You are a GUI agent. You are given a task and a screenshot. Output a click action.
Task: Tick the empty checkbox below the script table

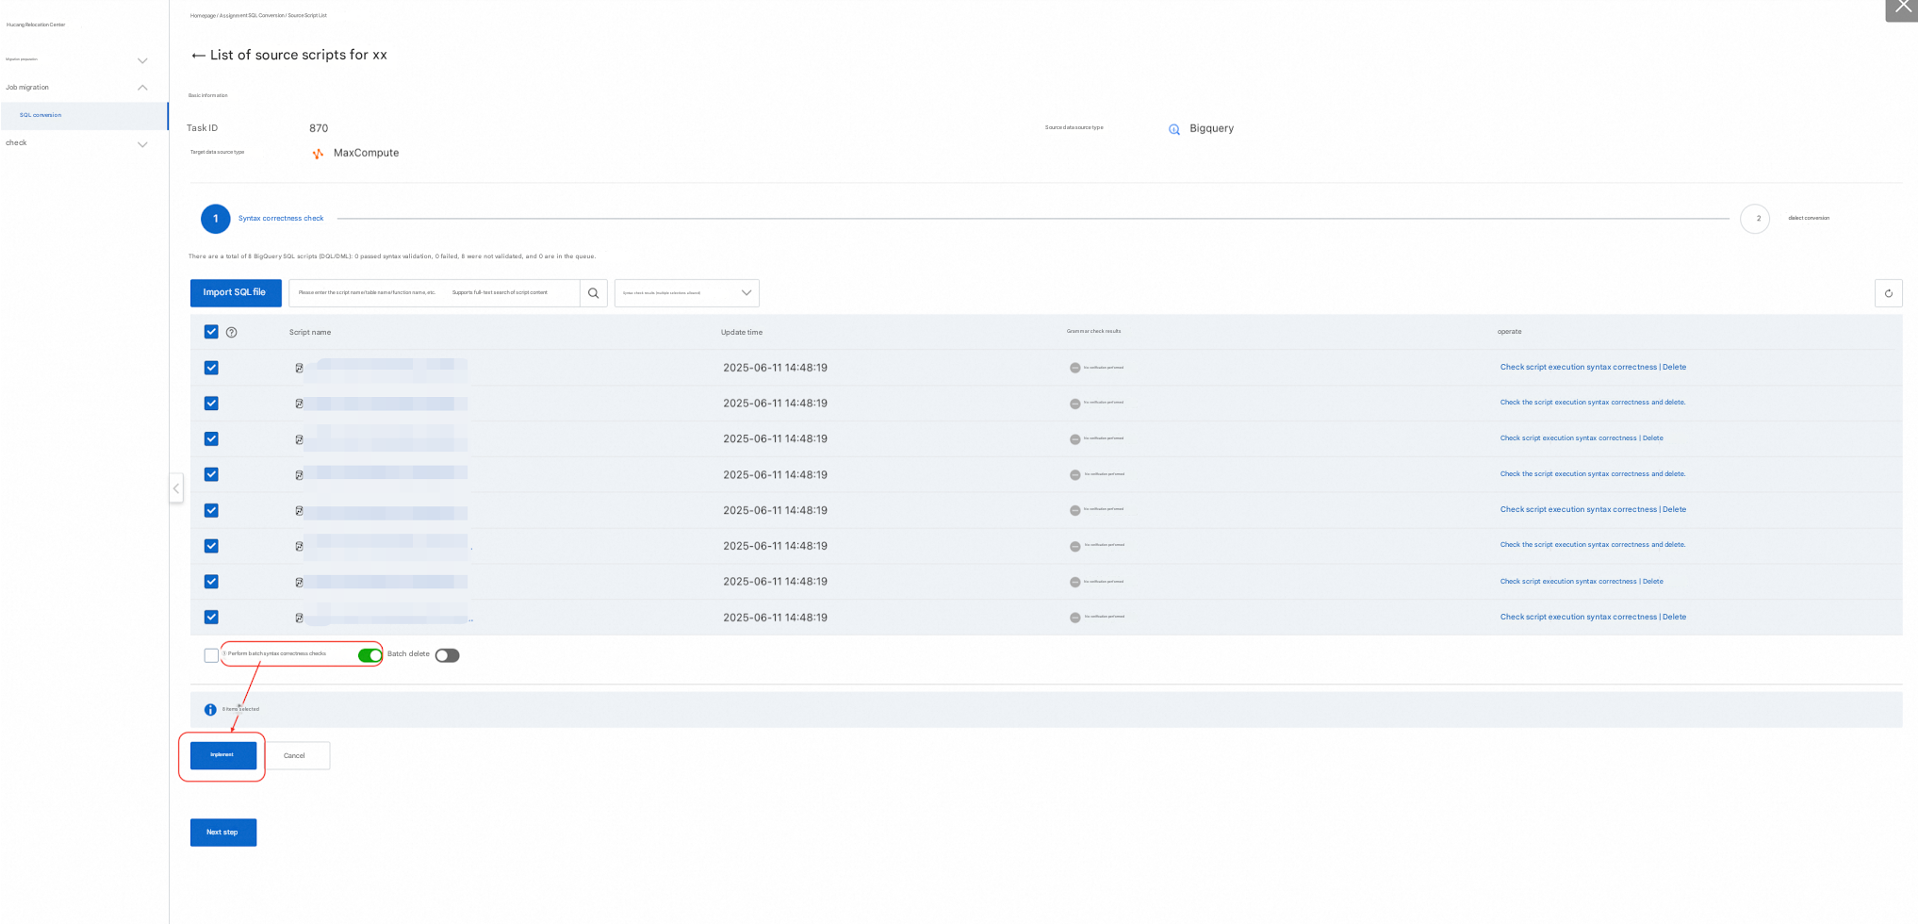tap(211, 656)
